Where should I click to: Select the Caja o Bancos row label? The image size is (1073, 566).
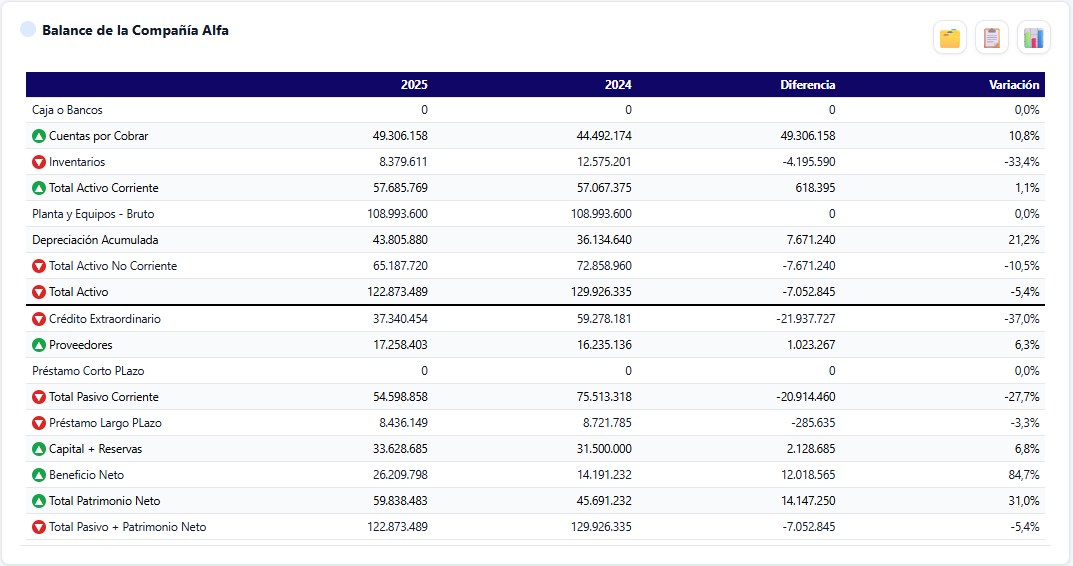coord(67,110)
